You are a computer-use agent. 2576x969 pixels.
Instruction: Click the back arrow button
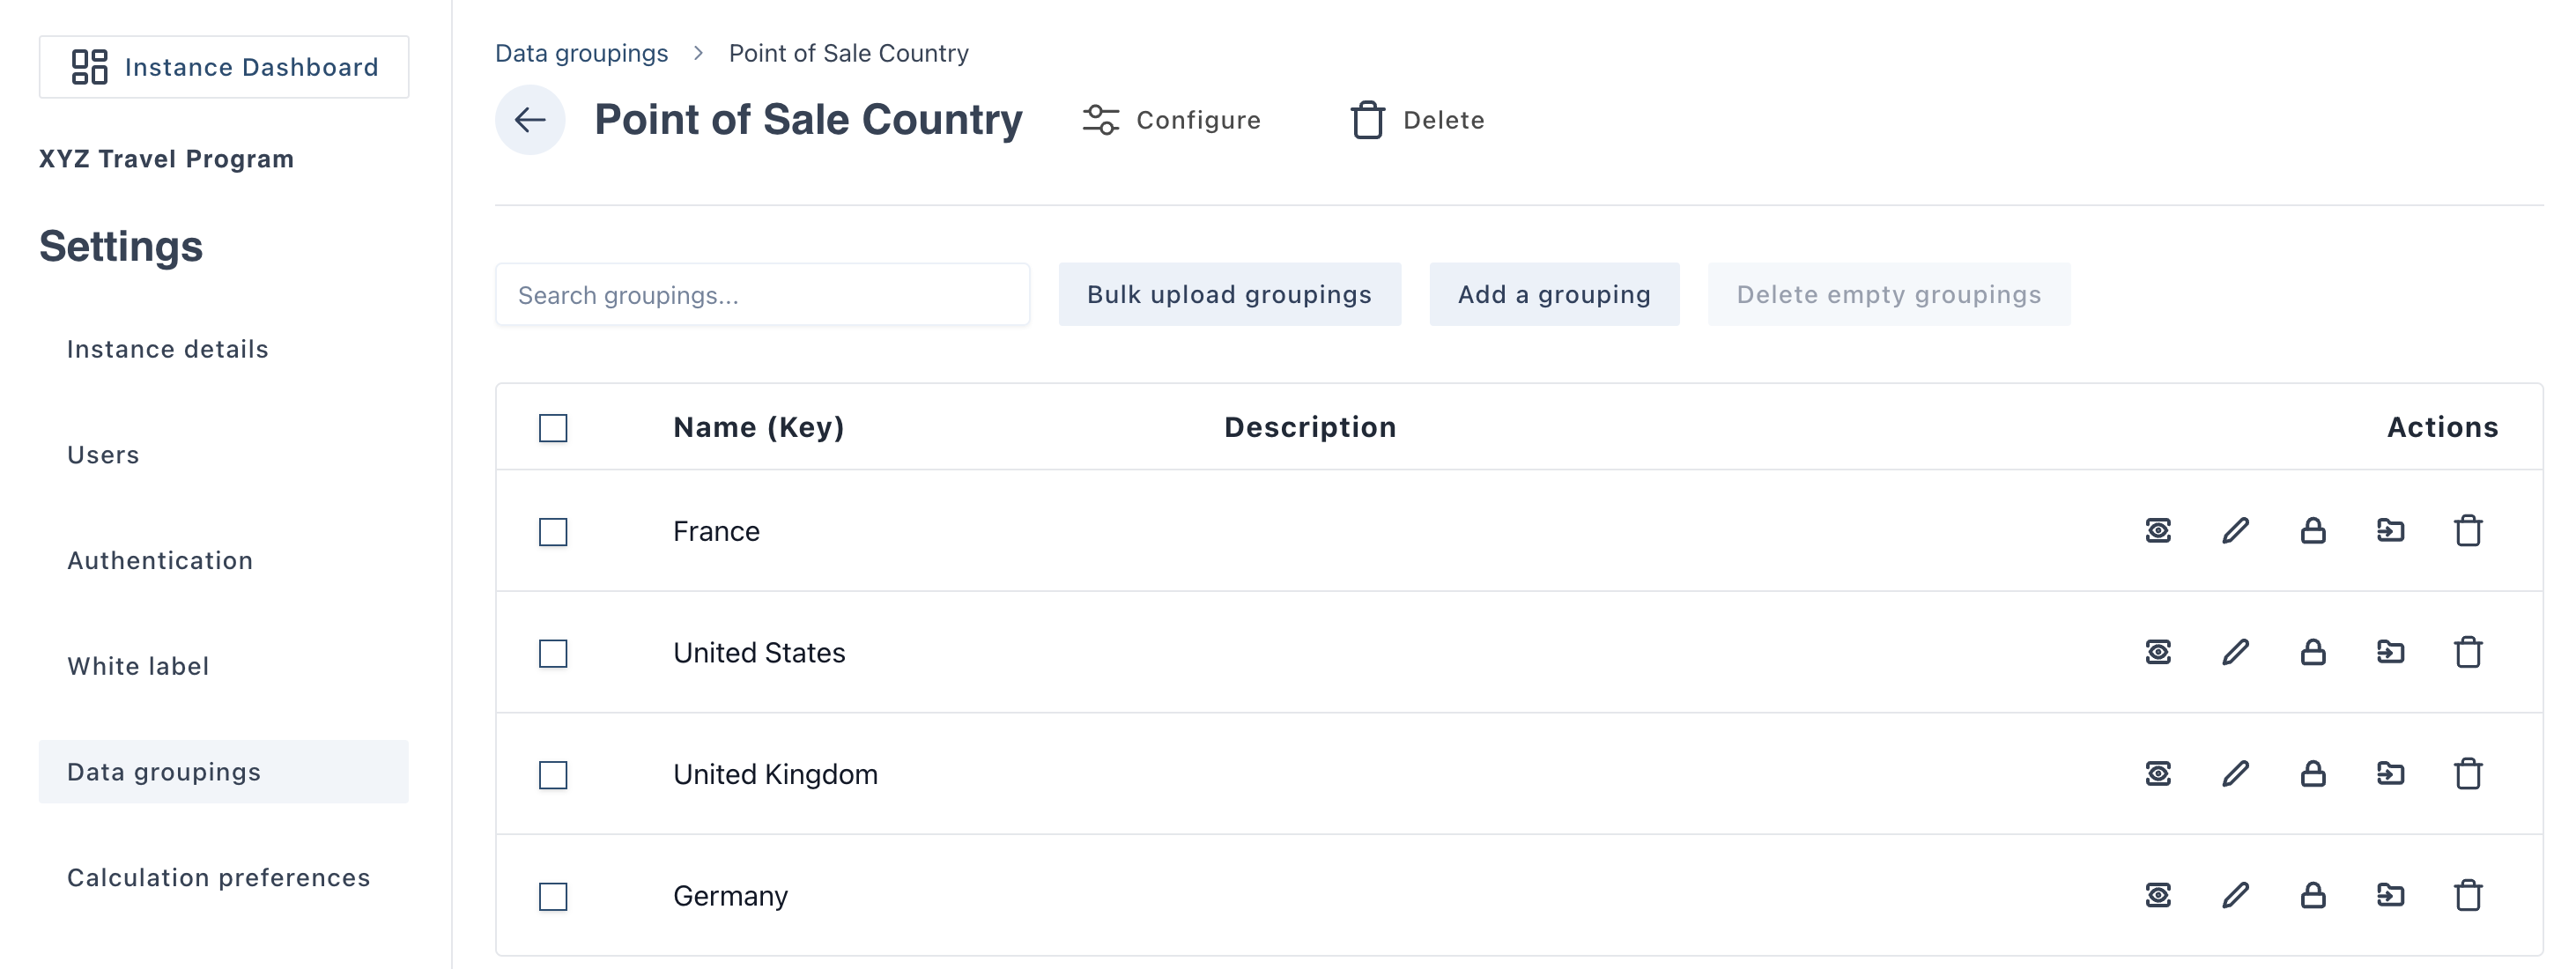tap(529, 120)
